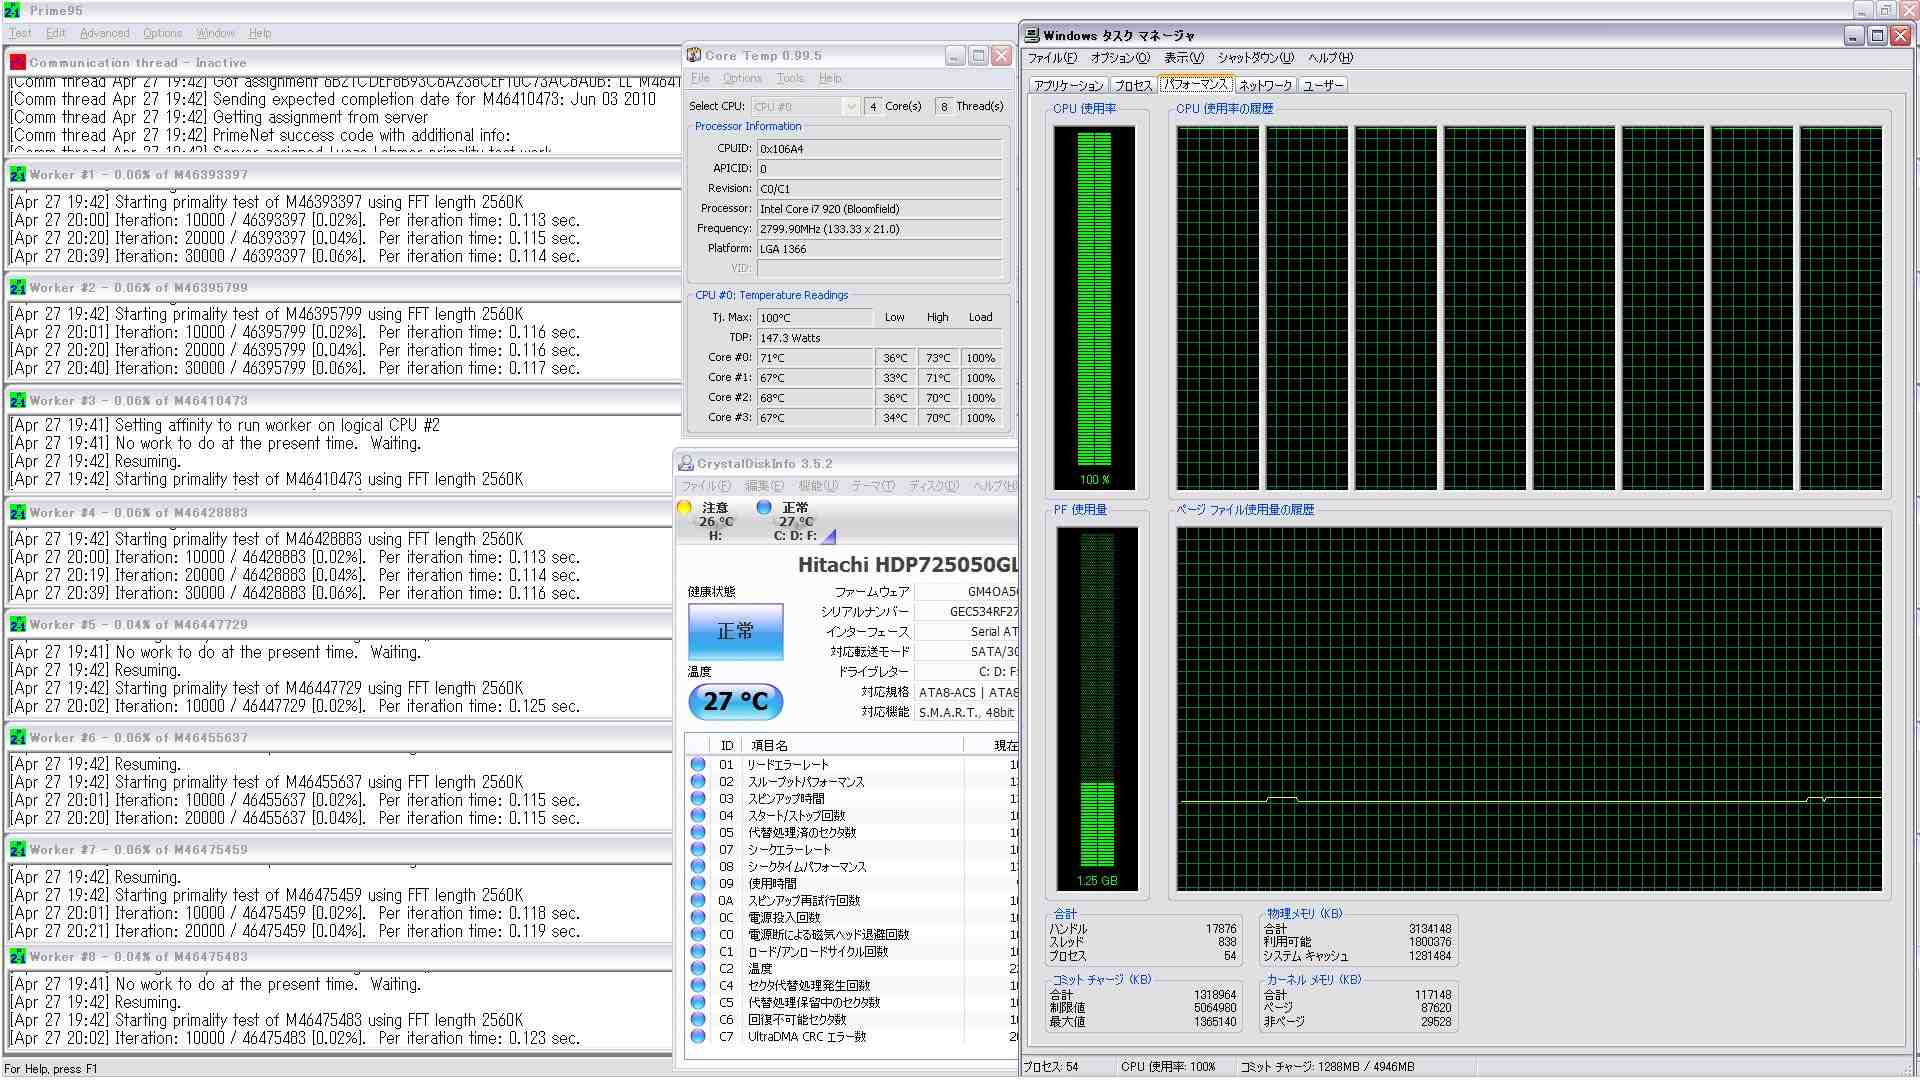Click the Worker #5 title bar icon
Image resolution: width=1920 pixels, height=1080 pixels.
coord(18,625)
